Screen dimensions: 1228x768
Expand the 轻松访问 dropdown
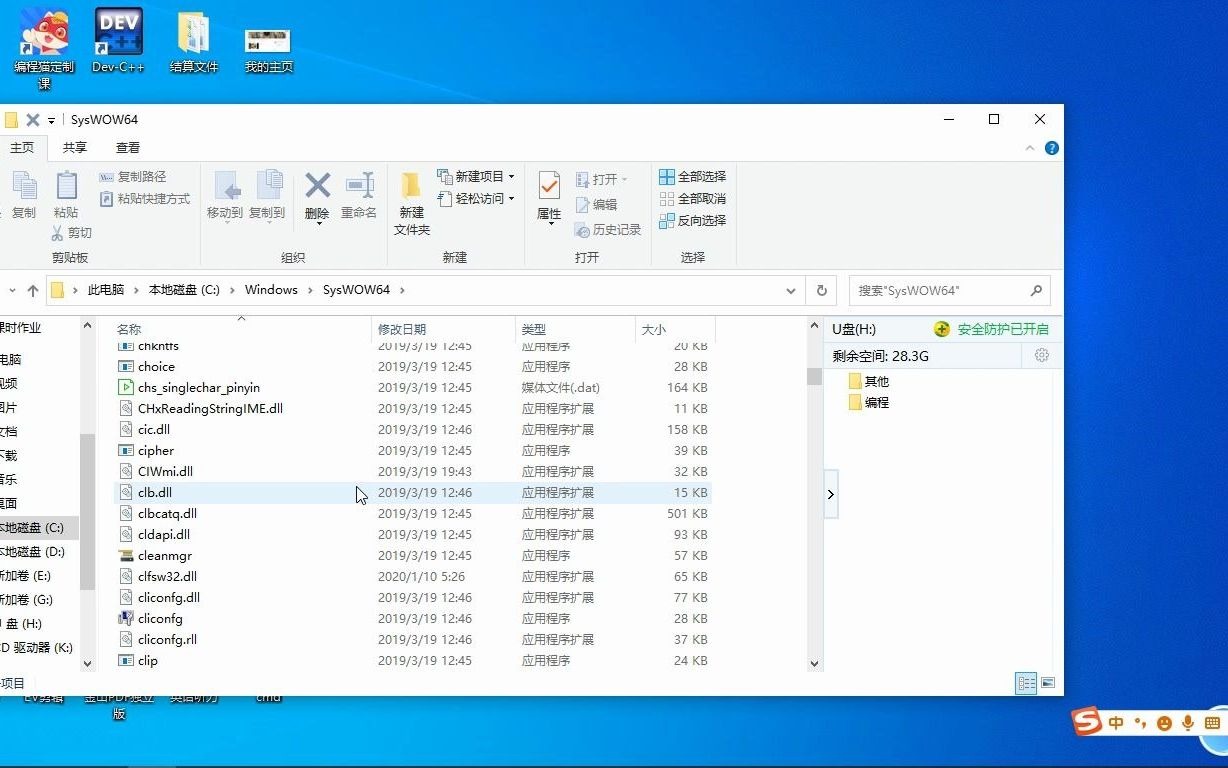click(510, 198)
